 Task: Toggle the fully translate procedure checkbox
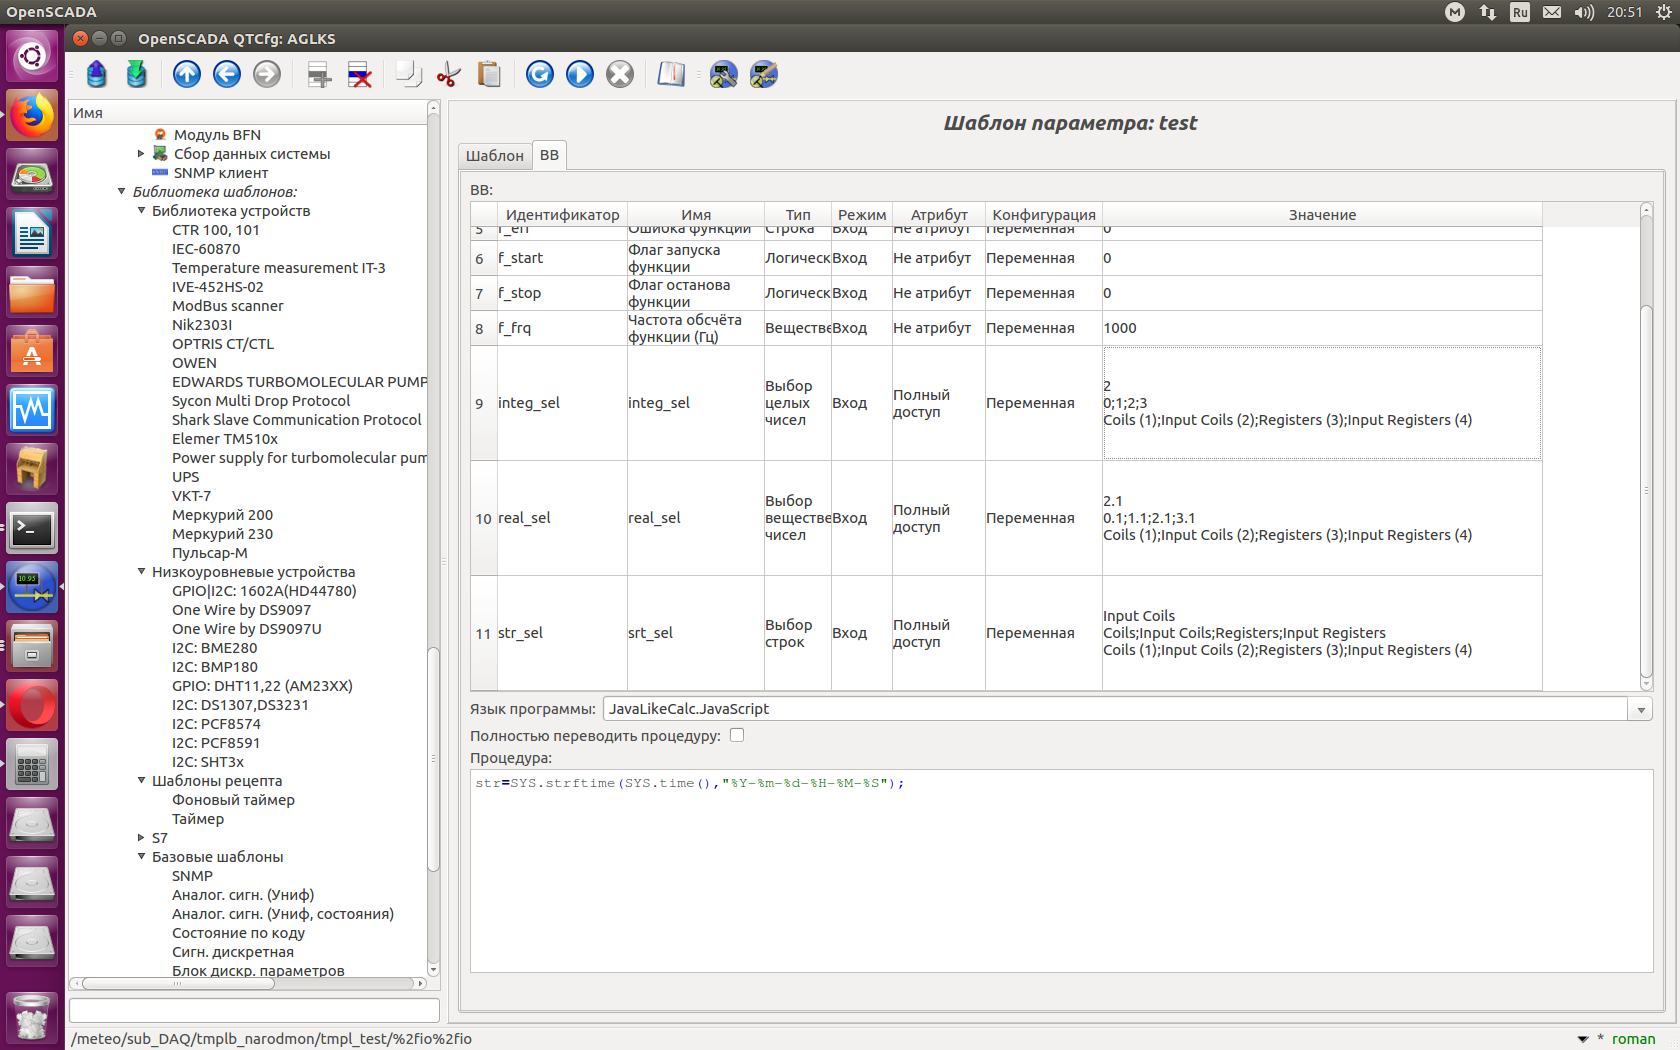click(x=737, y=735)
